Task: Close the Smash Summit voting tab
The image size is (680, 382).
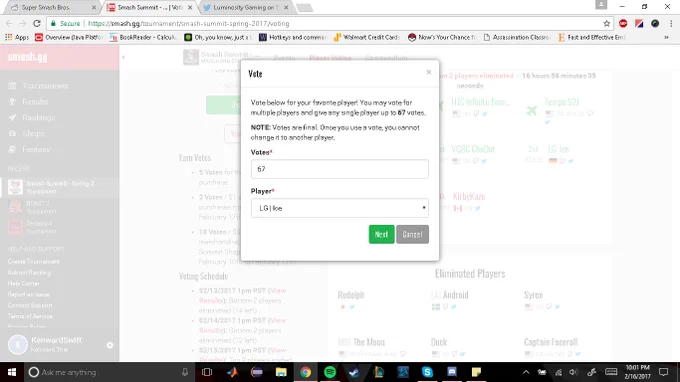Action: coord(190,7)
